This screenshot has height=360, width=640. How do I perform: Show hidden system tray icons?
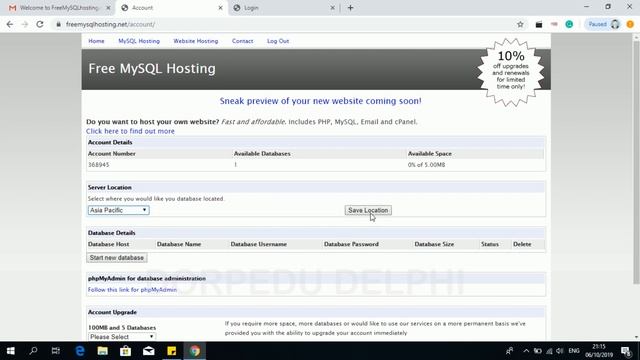(x=526, y=351)
